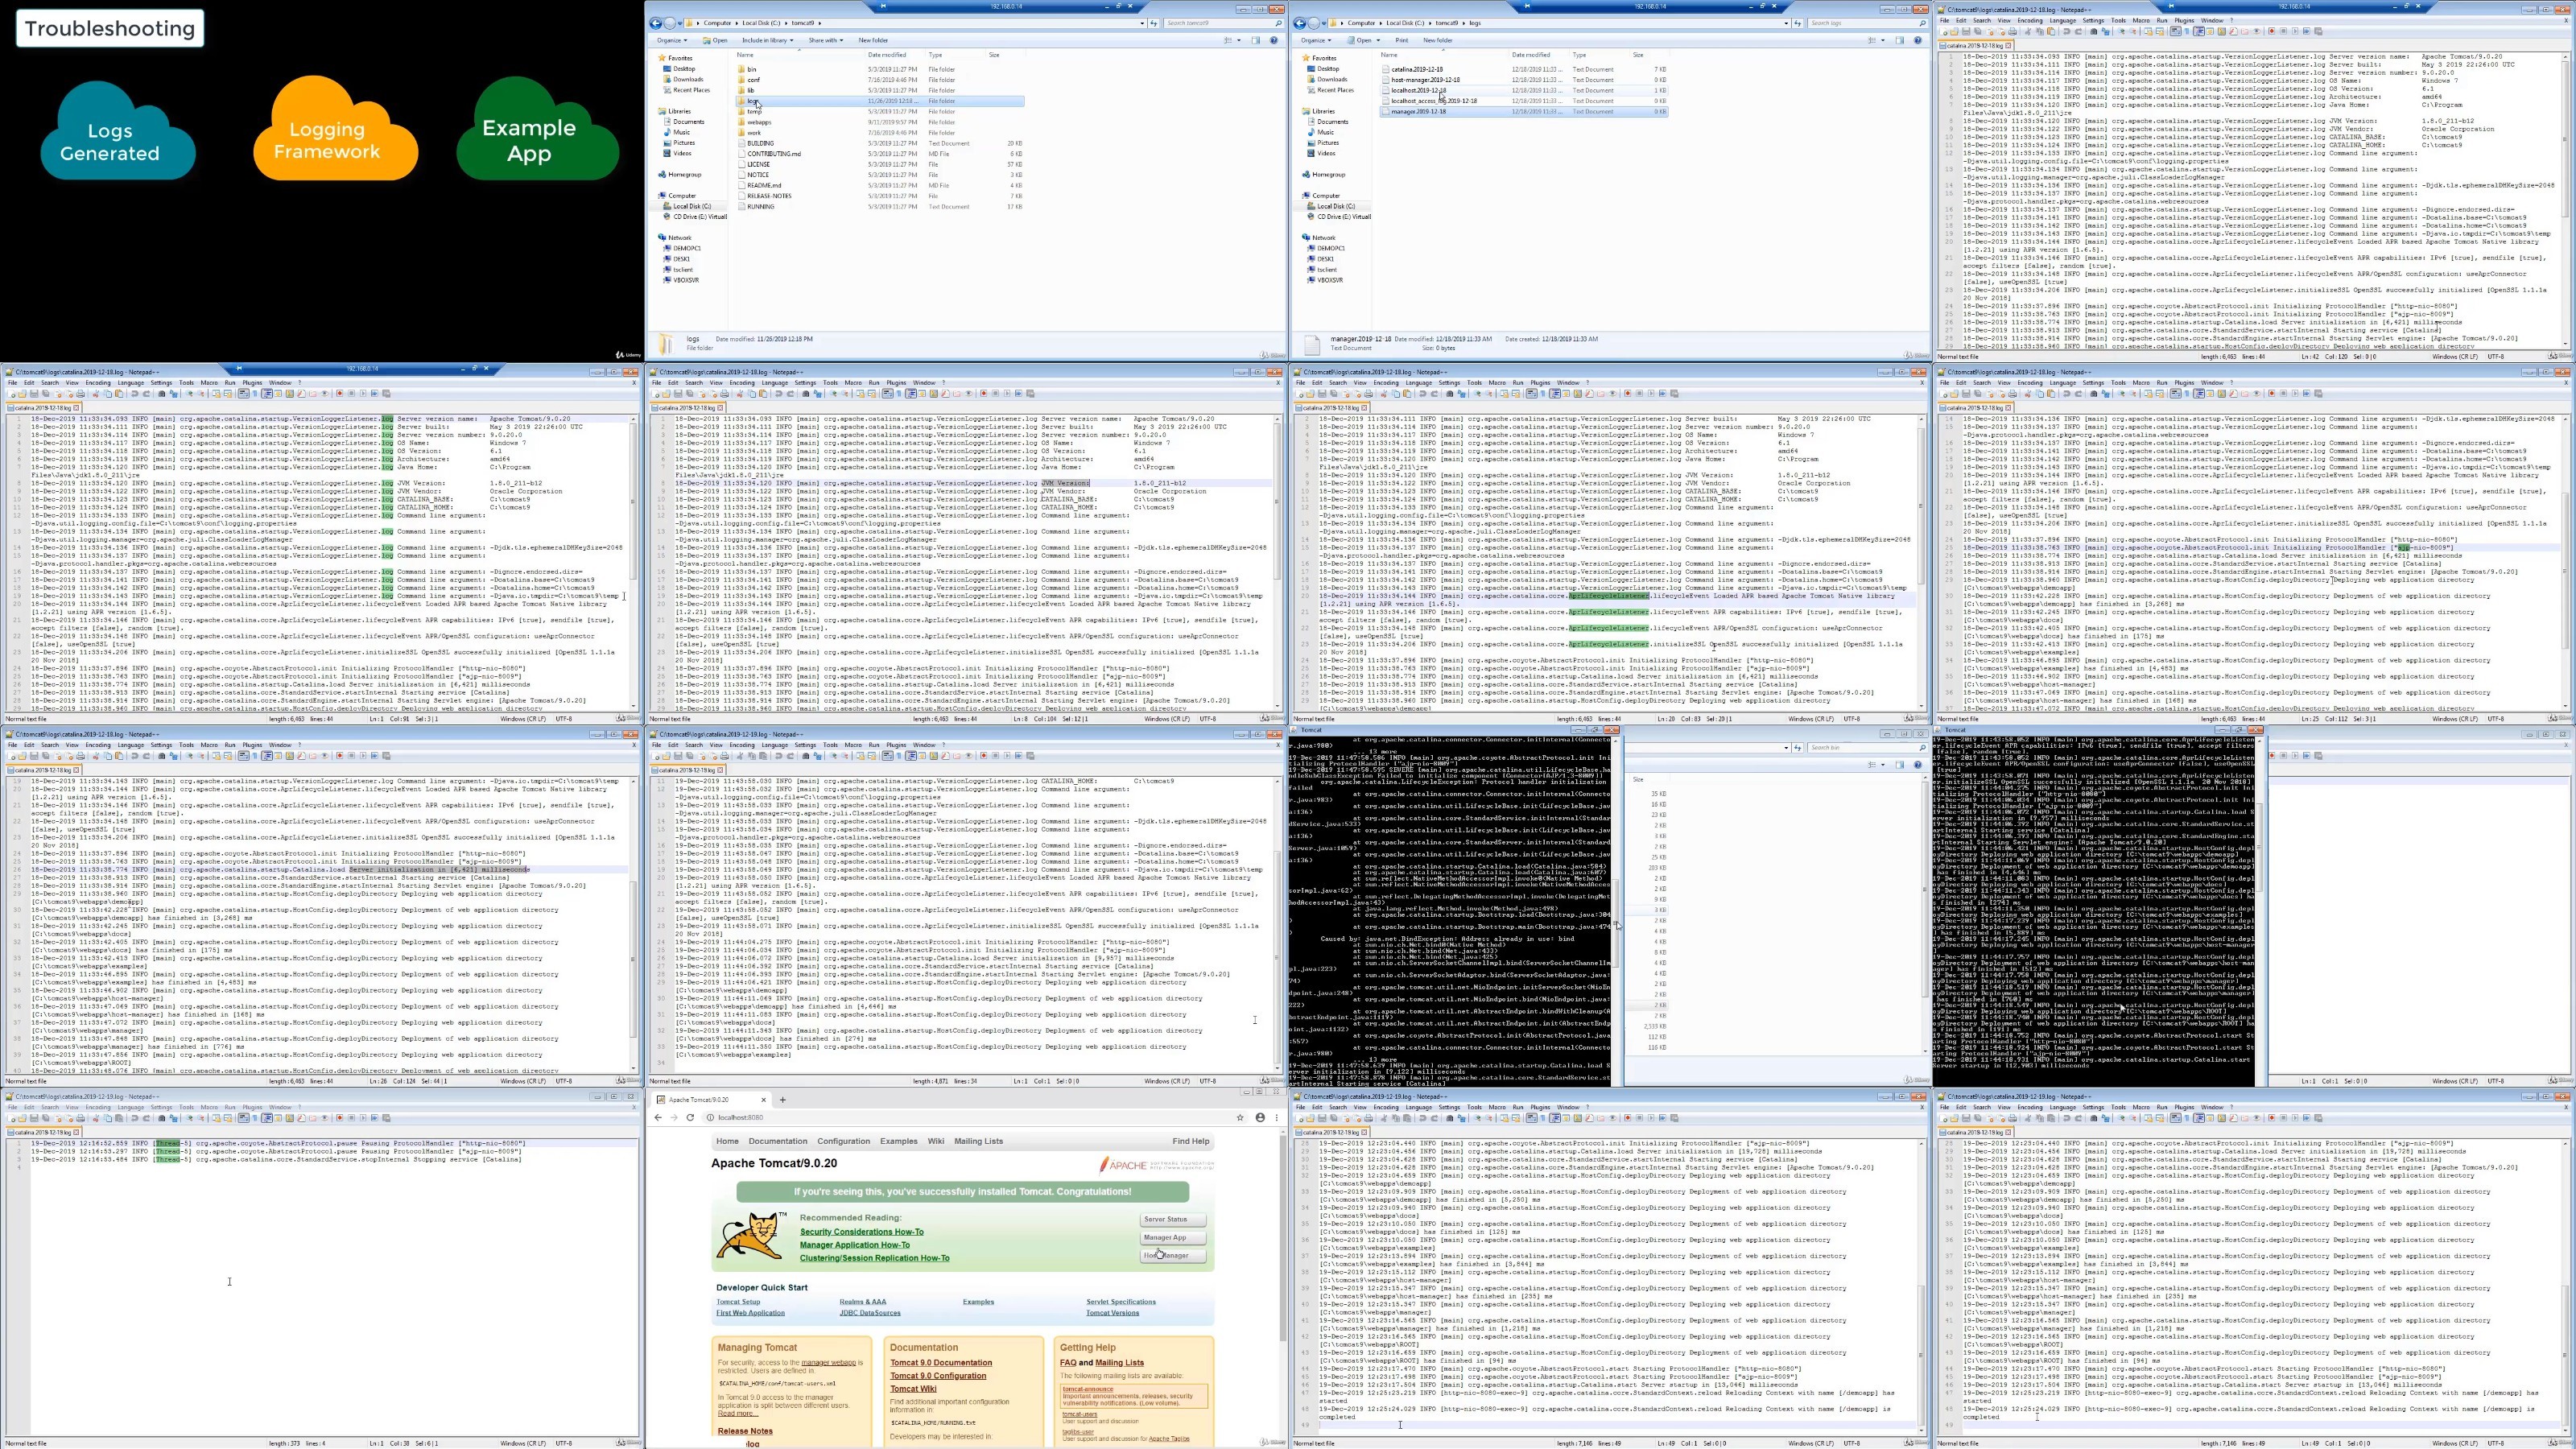Image resolution: width=2576 pixels, height=1449 pixels.
Task: Reload the localhost:8080 page
Action: 690,1118
